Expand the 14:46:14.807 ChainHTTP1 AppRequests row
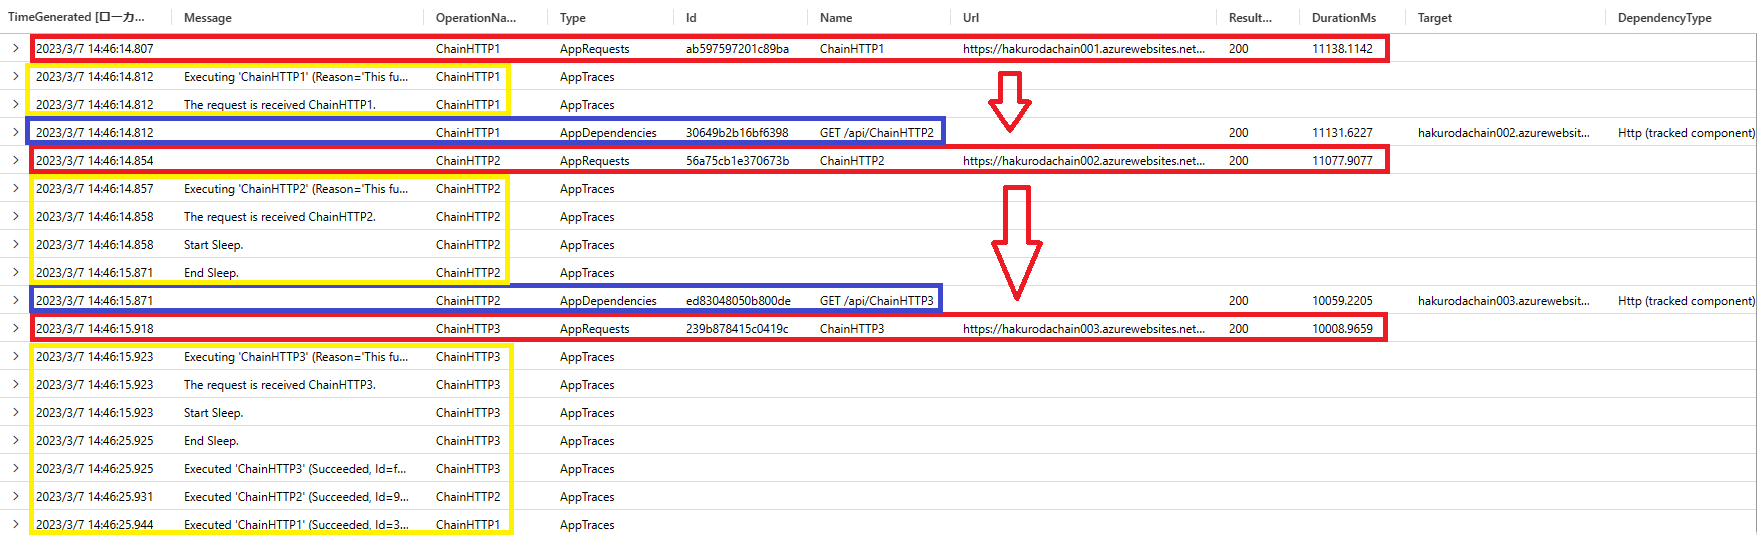This screenshot has height=535, width=1757. (15, 48)
